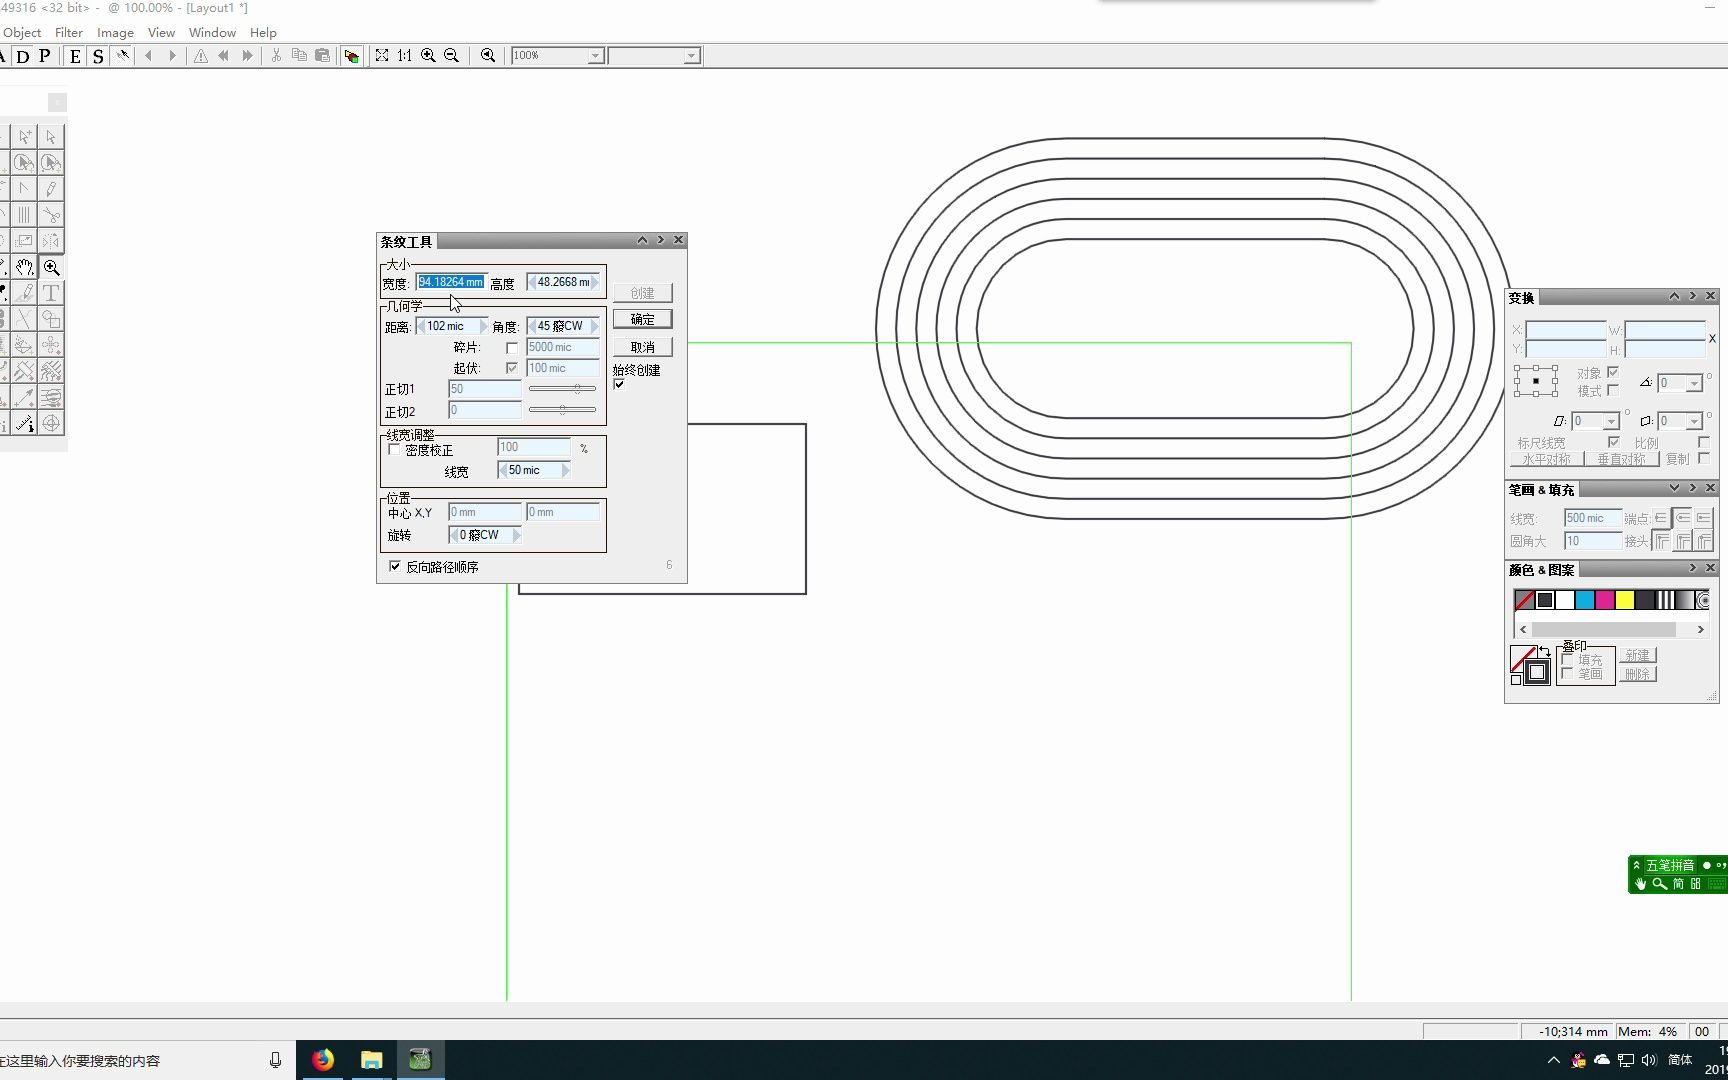This screenshot has height=1080, width=1728.
Task: Open the View menu
Action: (x=161, y=32)
